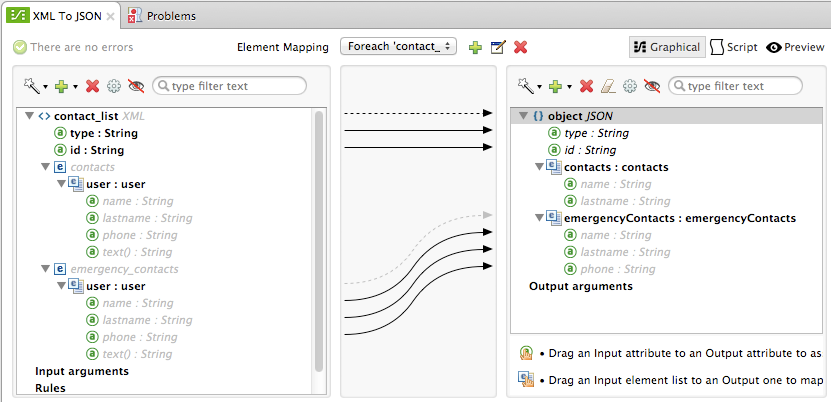Click the red delete icon in input panel
Screen dimensions: 831x402
tap(92, 87)
